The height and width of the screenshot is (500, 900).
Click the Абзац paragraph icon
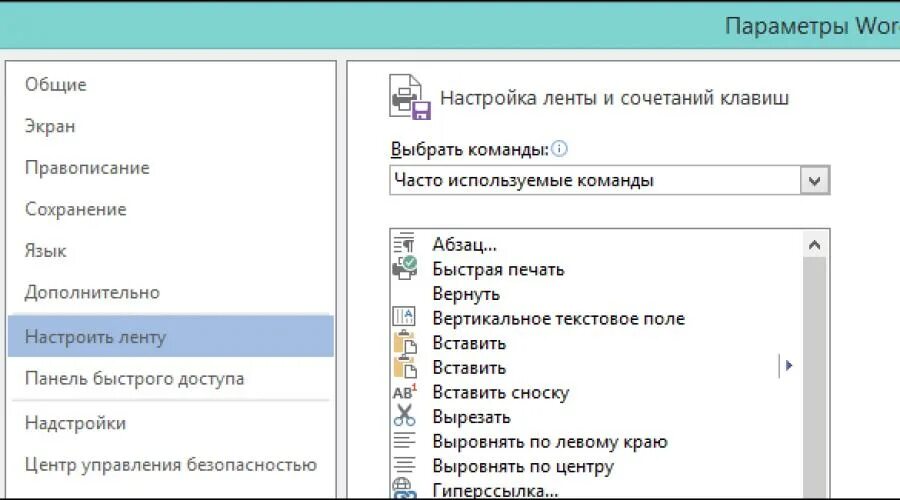coord(404,244)
